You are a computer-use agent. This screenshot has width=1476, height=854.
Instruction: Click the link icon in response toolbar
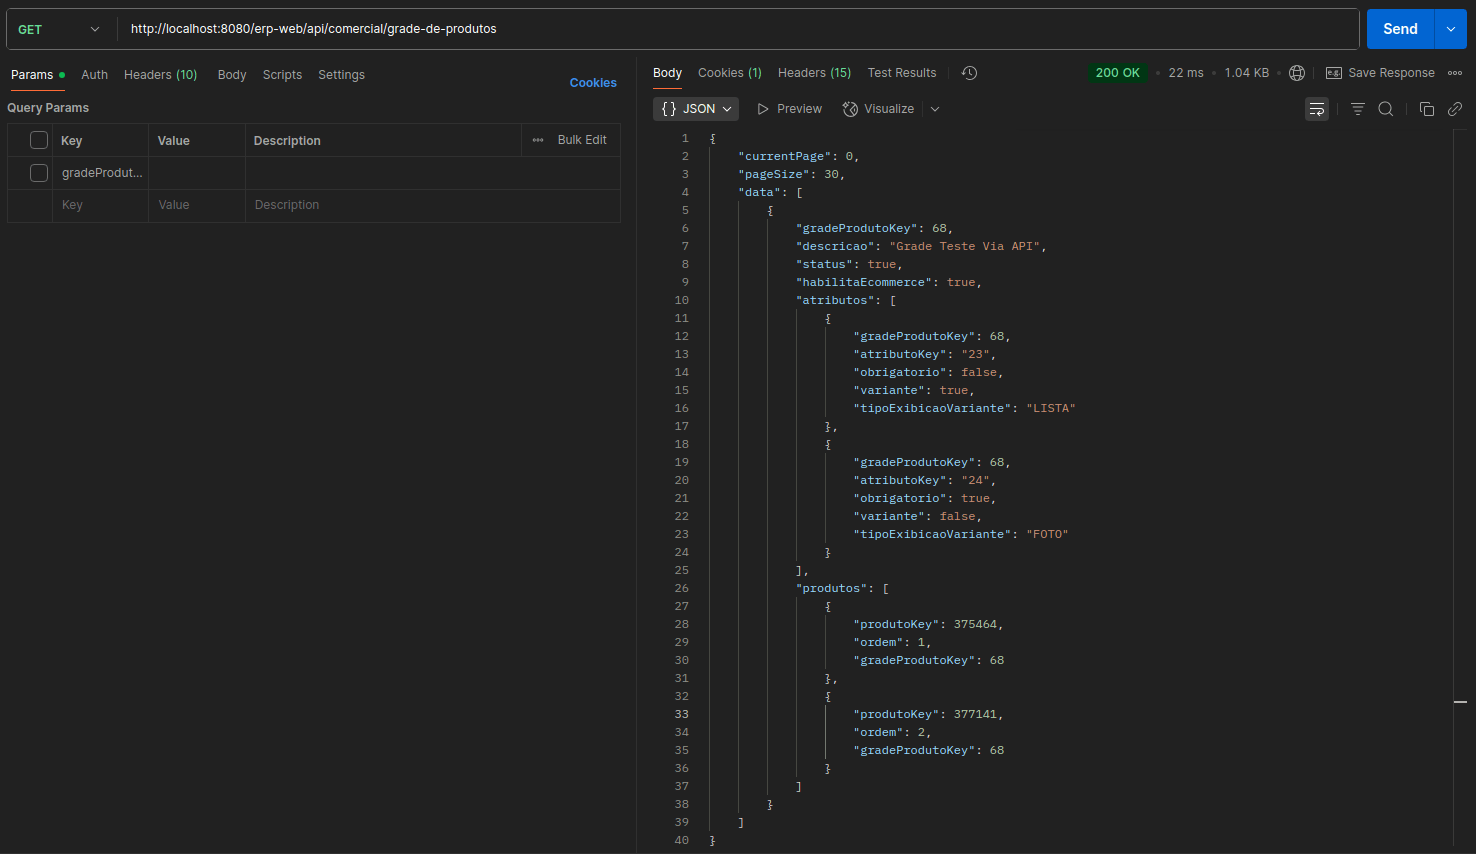[1455, 109]
